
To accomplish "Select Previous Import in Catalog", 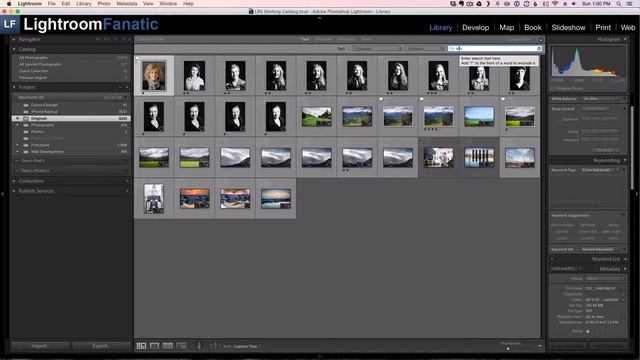I will (x=33, y=78).
